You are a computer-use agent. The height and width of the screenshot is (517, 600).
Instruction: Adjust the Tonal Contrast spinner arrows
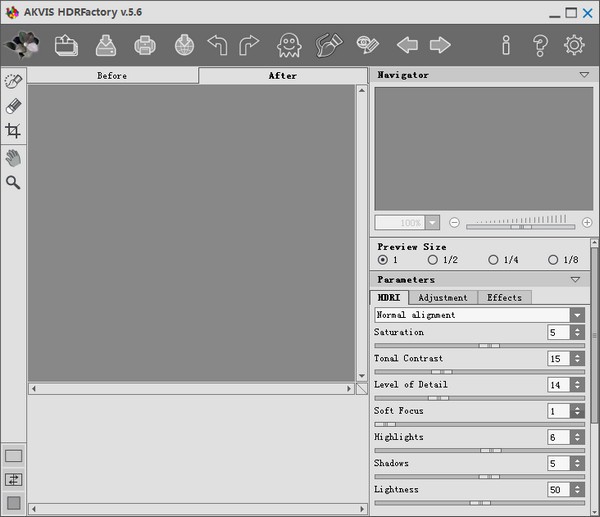(x=577, y=359)
